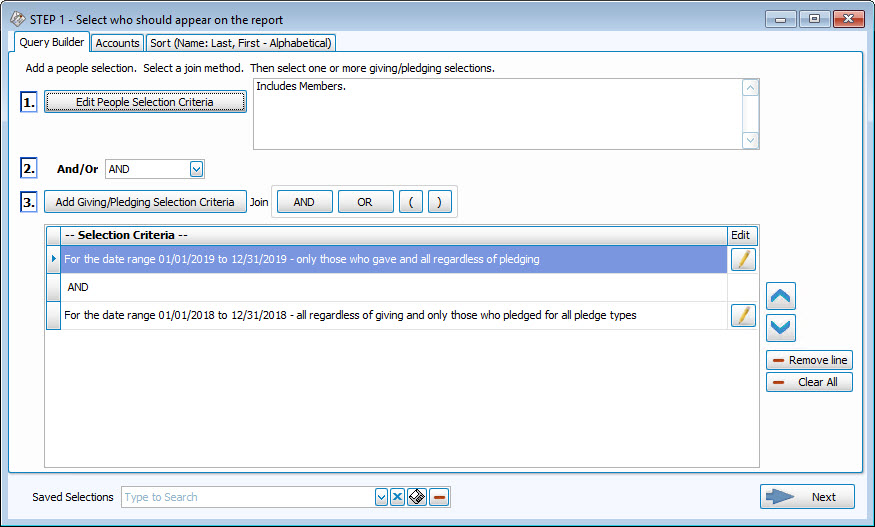This screenshot has width=875, height=527.
Task: Expand the Saved Selections dropdown arrow
Action: (x=381, y=497)
